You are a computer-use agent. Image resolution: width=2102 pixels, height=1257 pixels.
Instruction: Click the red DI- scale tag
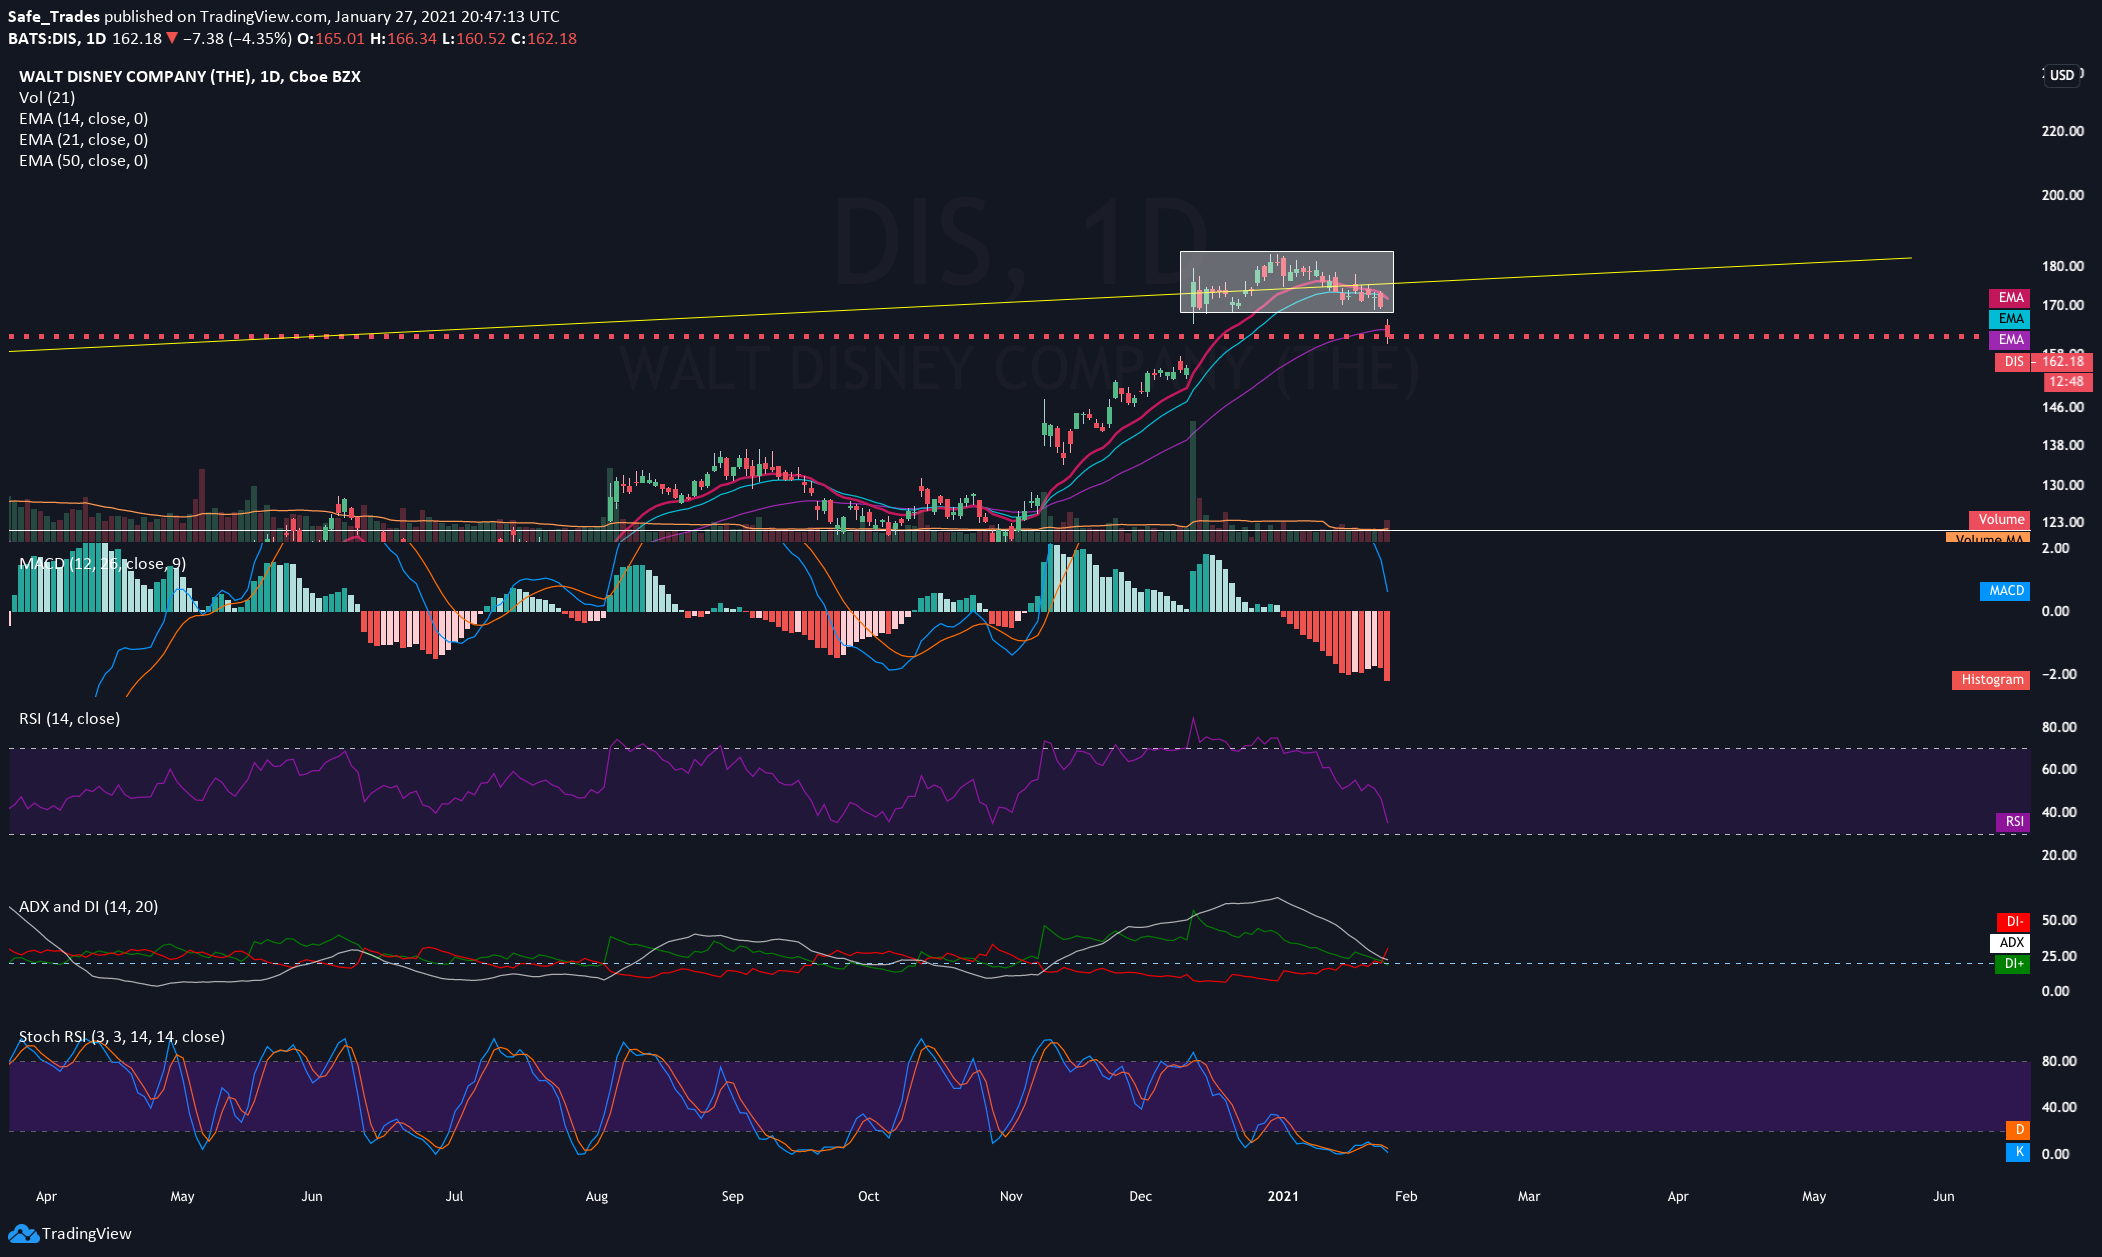click(2013, 921)
